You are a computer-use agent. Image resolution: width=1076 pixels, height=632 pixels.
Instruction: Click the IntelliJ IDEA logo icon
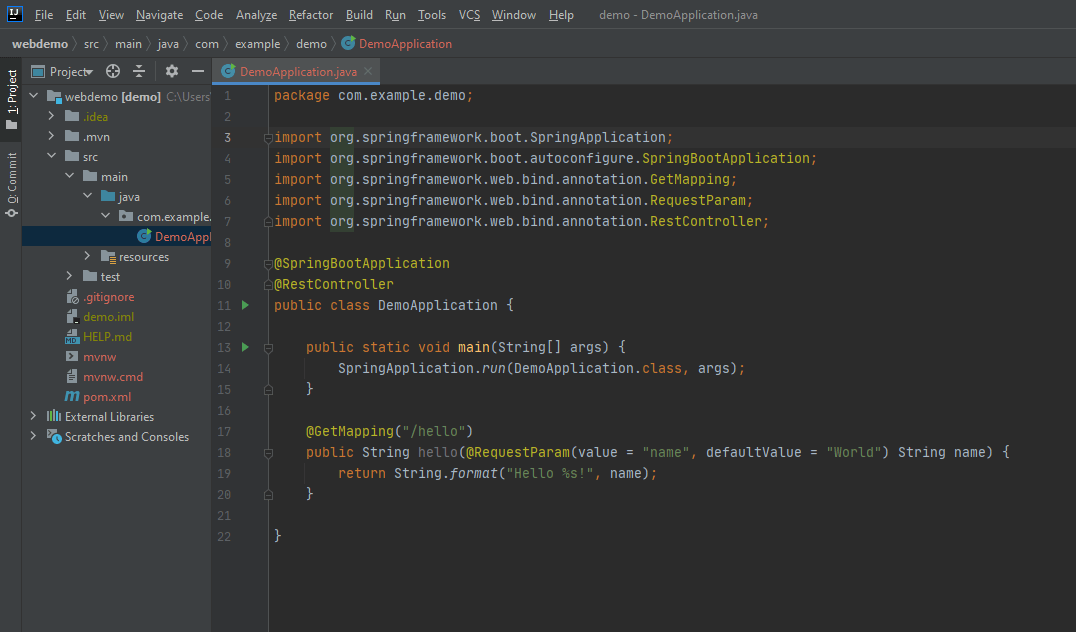click(13, 14)
